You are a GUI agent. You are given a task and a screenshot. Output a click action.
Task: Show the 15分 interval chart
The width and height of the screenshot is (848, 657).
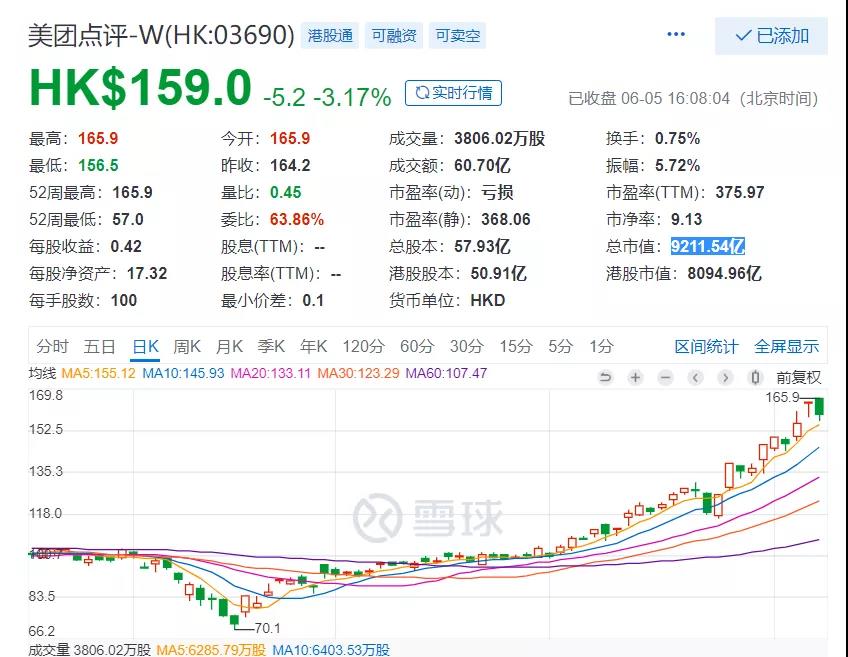(x=516, y=346)
